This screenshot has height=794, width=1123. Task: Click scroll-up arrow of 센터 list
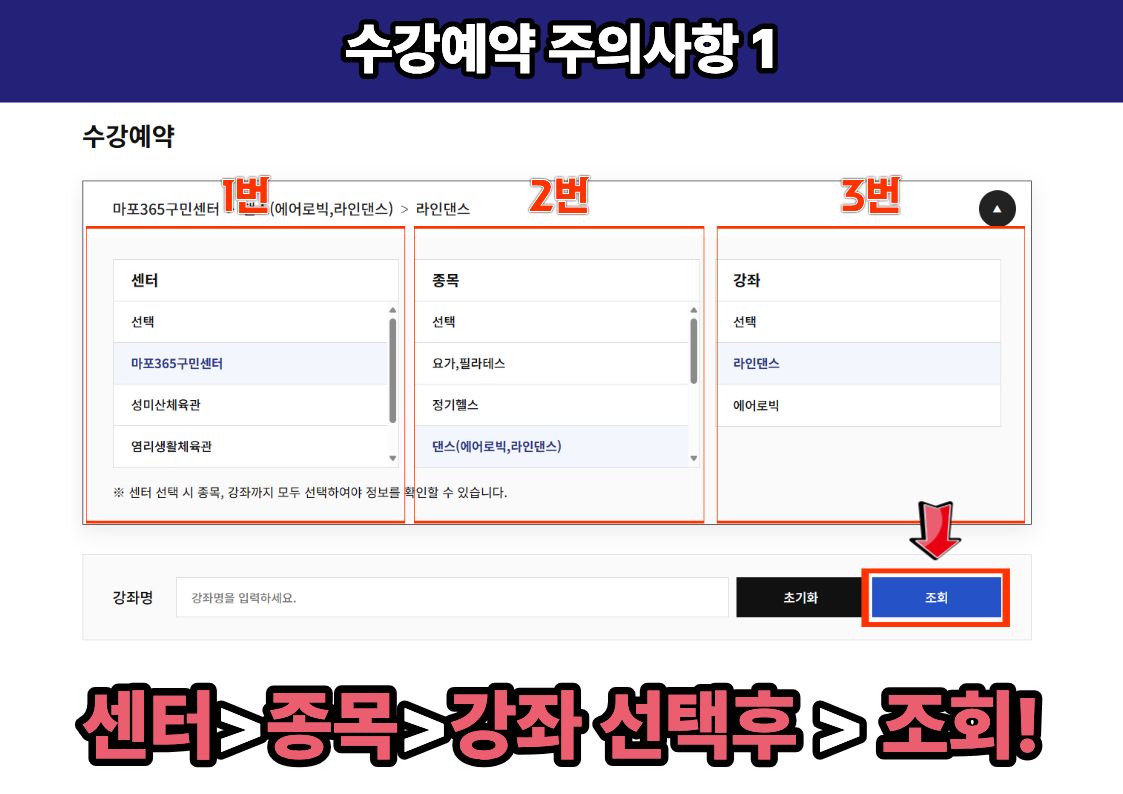393,311
